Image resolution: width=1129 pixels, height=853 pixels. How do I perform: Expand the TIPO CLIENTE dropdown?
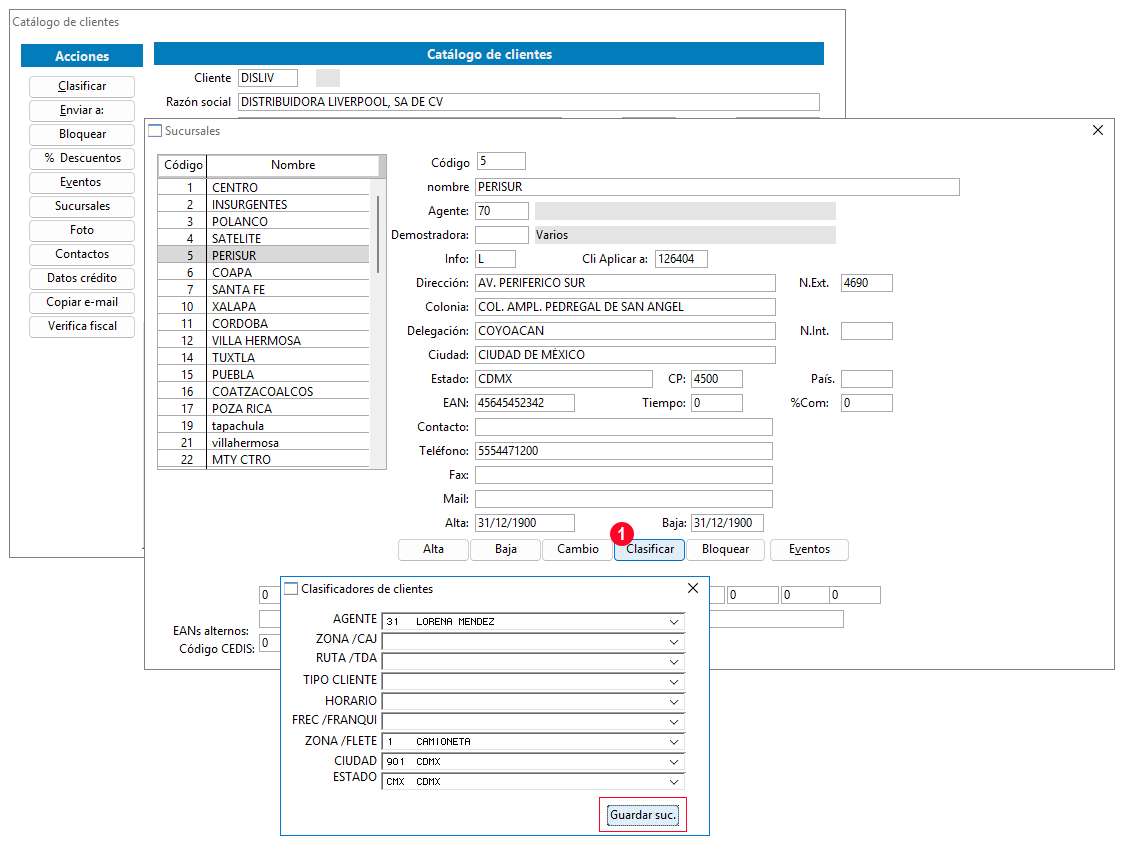(674, 682)
